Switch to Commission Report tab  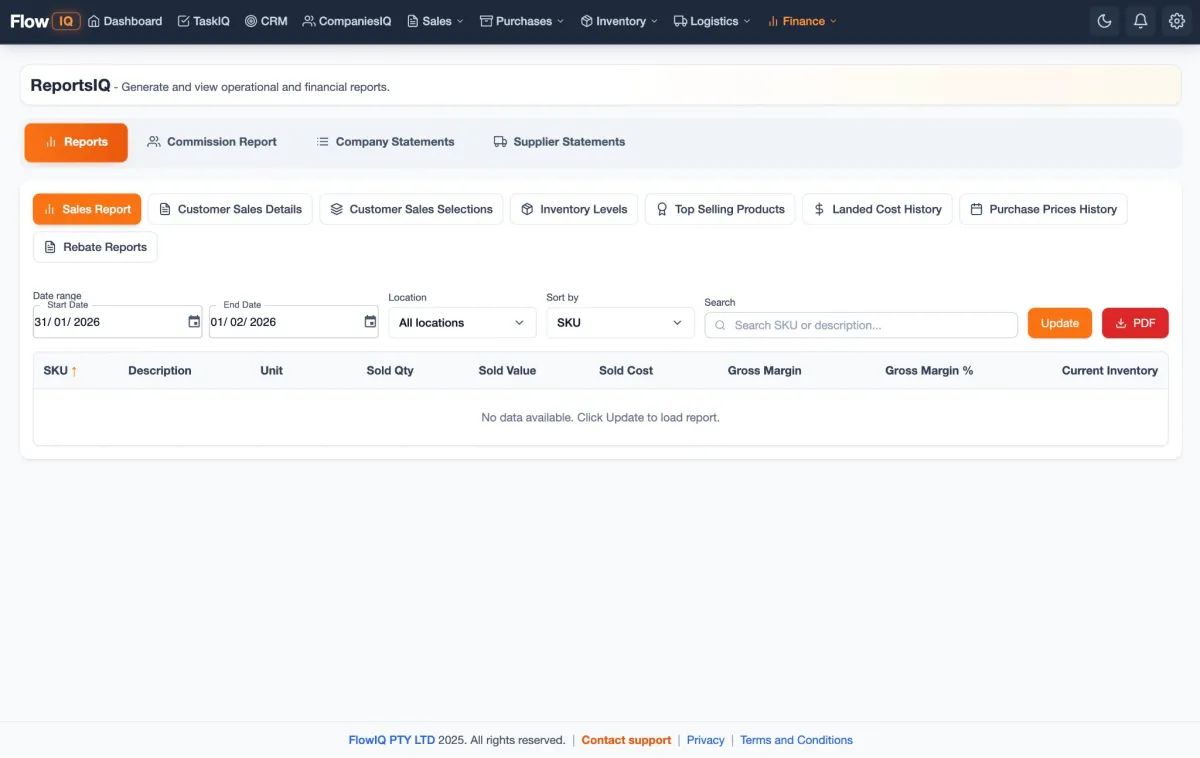[x=212, y=142]
